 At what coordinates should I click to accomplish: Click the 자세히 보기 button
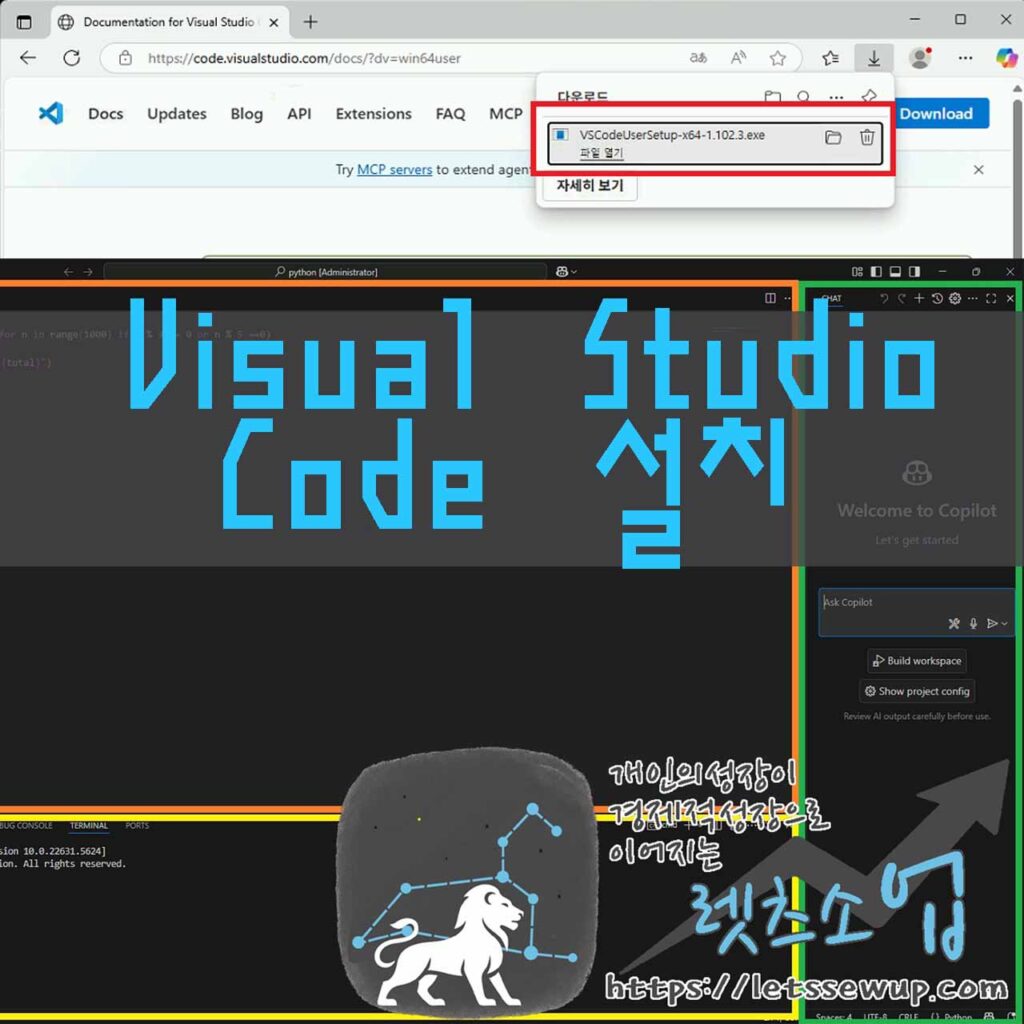click(x=590, y=185)
